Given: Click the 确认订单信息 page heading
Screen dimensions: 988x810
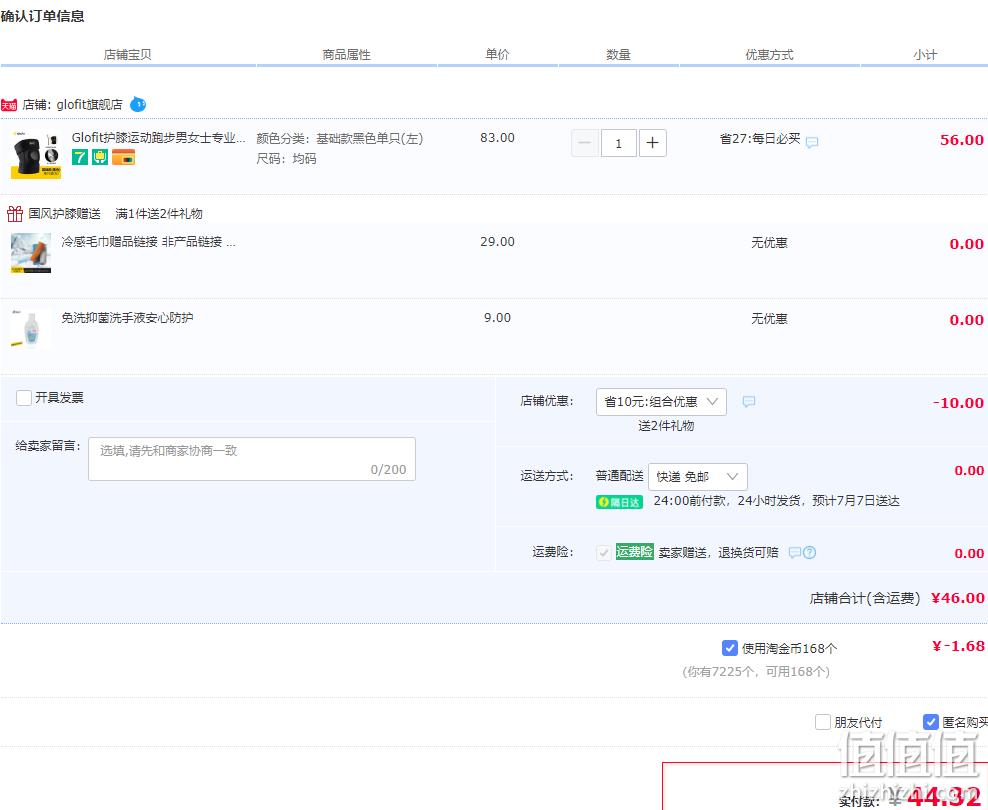Looking at the screenshot, I should [42, 16].
